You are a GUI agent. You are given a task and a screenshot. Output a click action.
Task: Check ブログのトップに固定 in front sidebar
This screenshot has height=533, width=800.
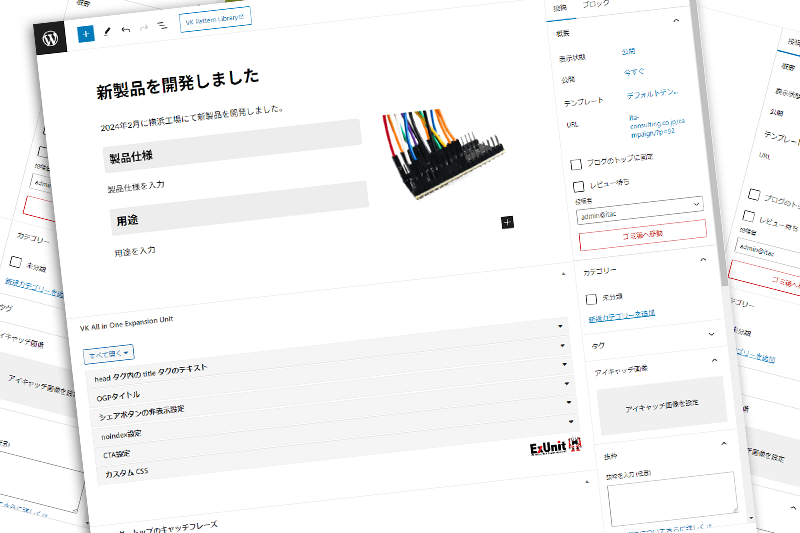click(x=576, y=164)
